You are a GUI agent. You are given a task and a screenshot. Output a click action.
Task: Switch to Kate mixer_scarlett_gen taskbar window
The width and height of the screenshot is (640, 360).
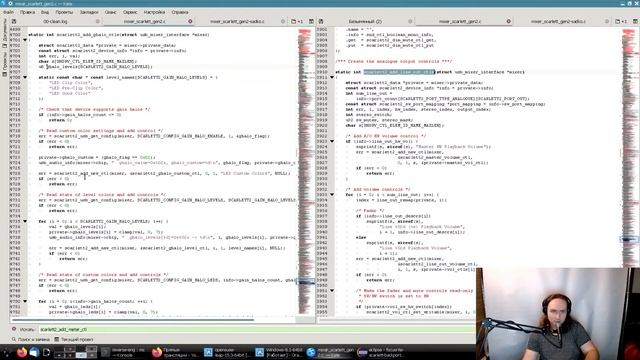pyautogui.click(x=330, y=352)
